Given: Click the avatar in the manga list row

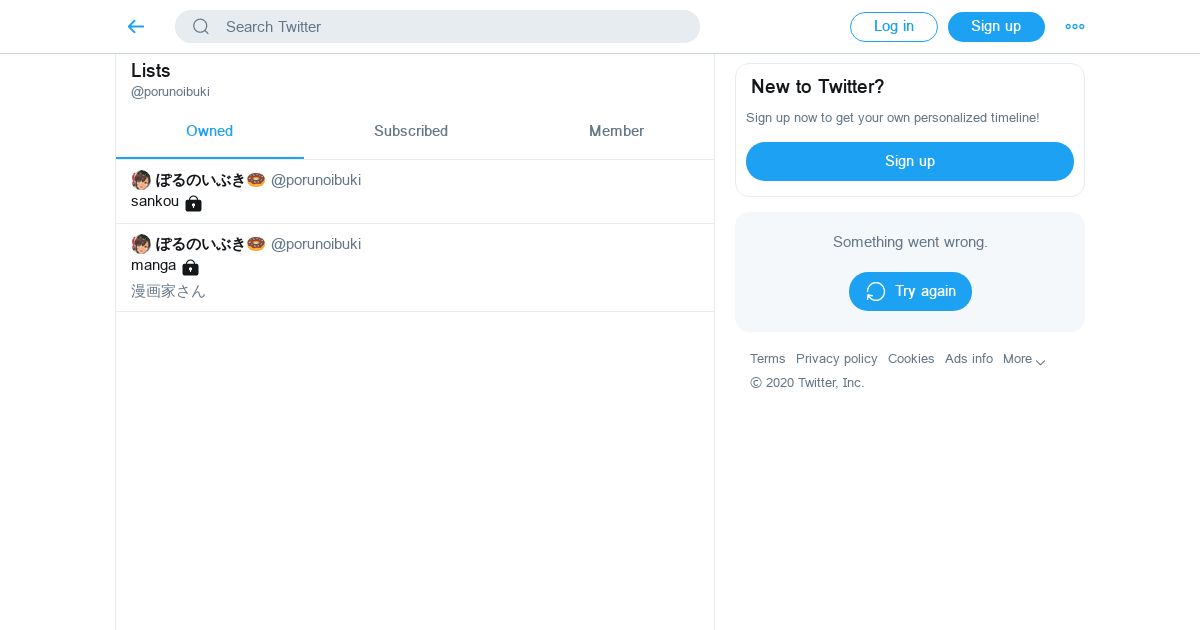Looking at the screenshot, I should pos(141,244).
